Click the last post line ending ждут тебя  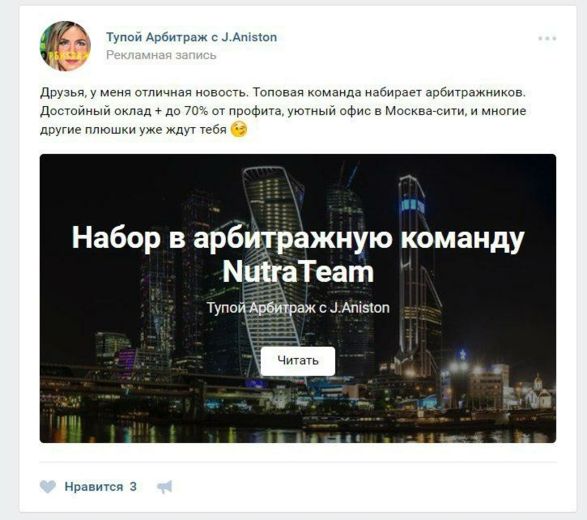(133, 130)
